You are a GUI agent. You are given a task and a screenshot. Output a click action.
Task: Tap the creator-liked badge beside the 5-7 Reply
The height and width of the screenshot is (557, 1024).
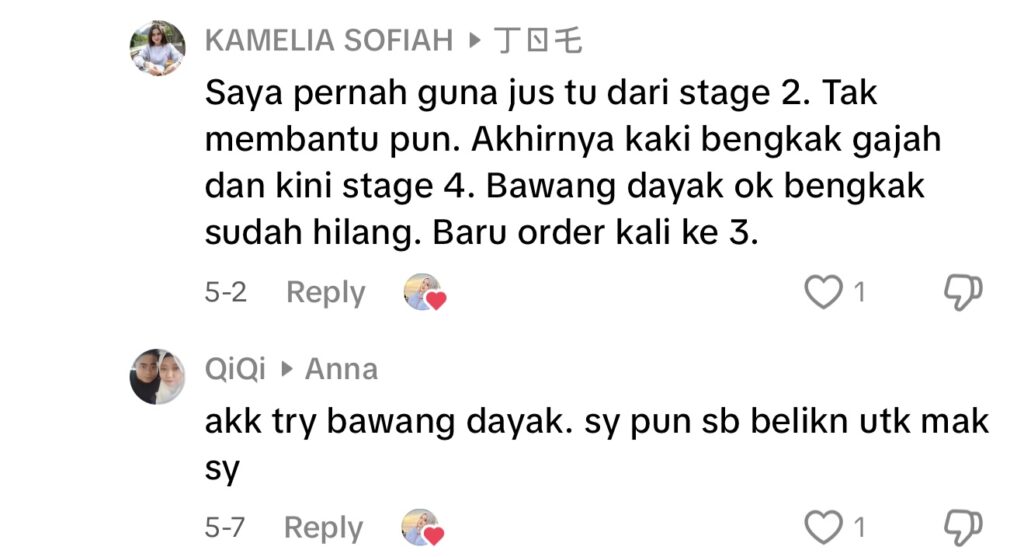click(x=422, y=527)
